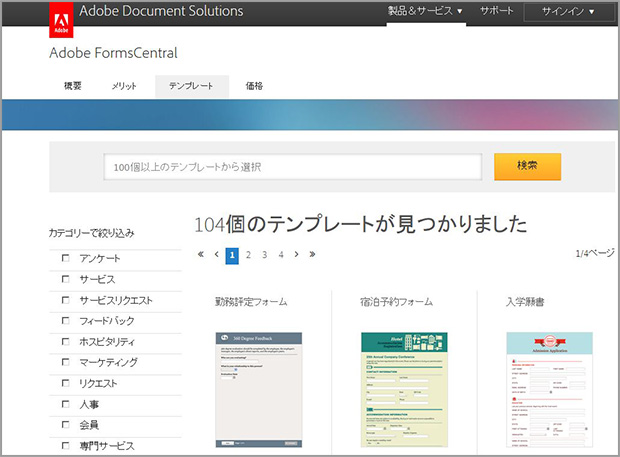Select the ホスピタリティ checkbox

point(66,342)
